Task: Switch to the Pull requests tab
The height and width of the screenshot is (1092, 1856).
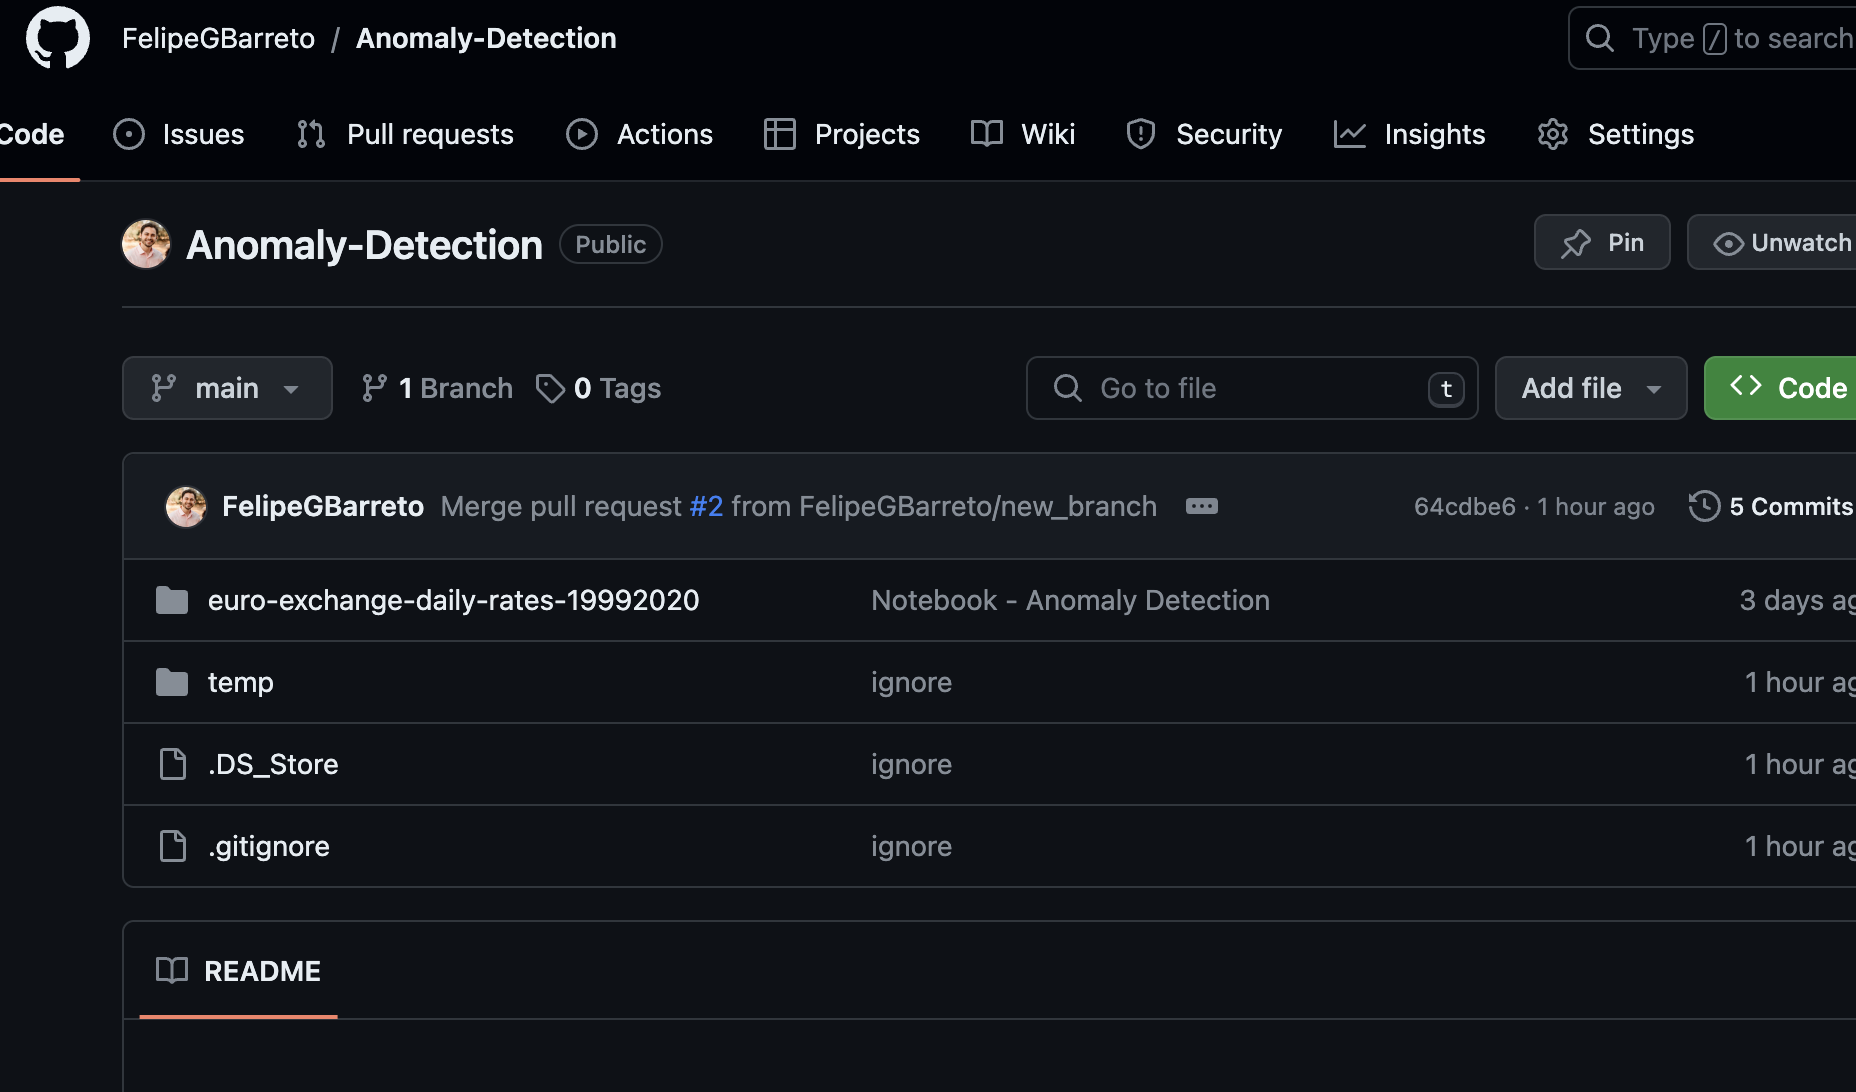Action: tap(405, 134)
